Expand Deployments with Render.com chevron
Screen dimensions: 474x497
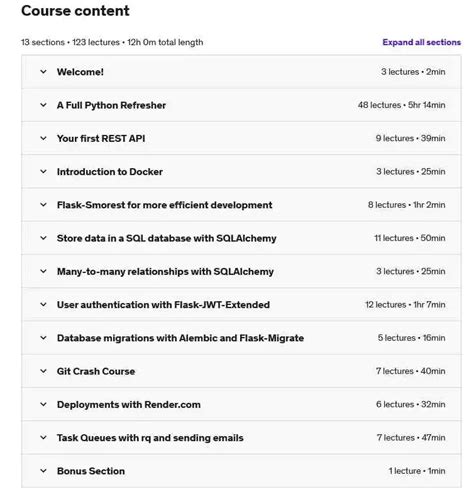[x=43, y=404]
